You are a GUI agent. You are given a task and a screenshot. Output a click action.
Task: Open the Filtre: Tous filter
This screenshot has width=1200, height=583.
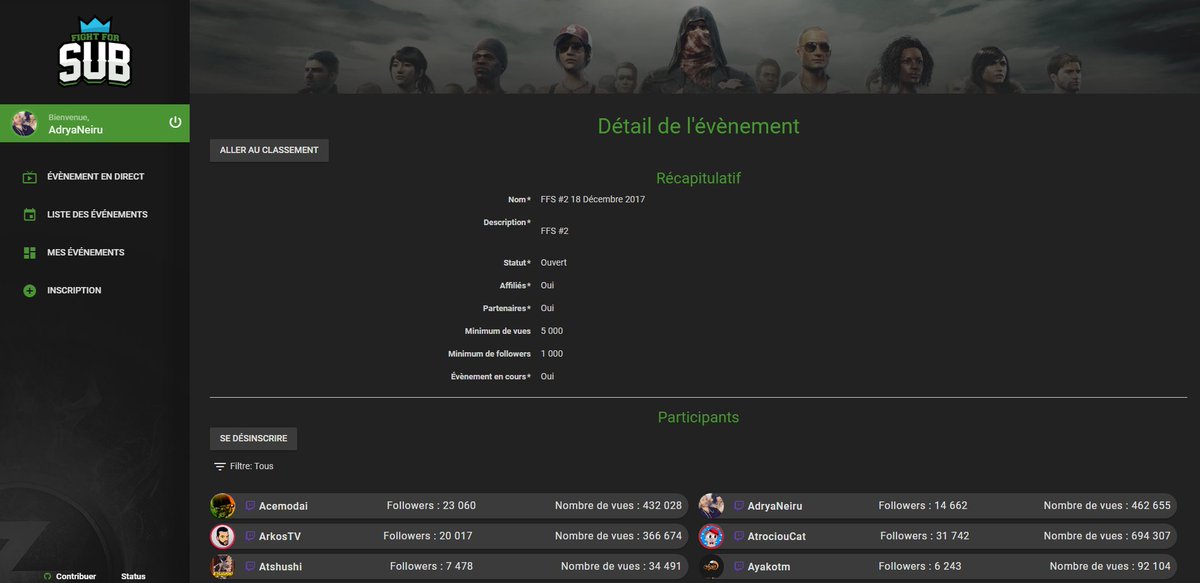[x=244, y=467]
